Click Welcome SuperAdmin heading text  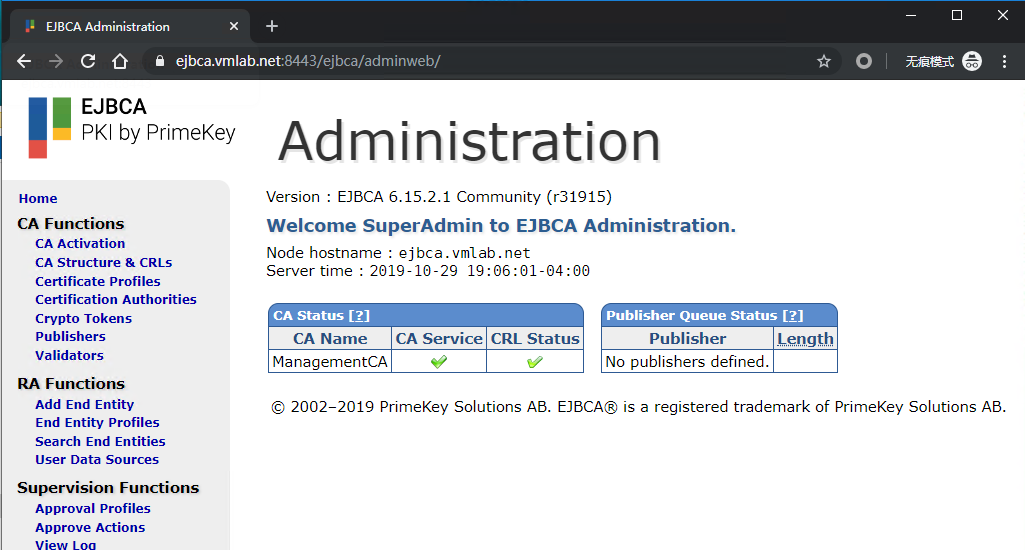pos(501,226)
